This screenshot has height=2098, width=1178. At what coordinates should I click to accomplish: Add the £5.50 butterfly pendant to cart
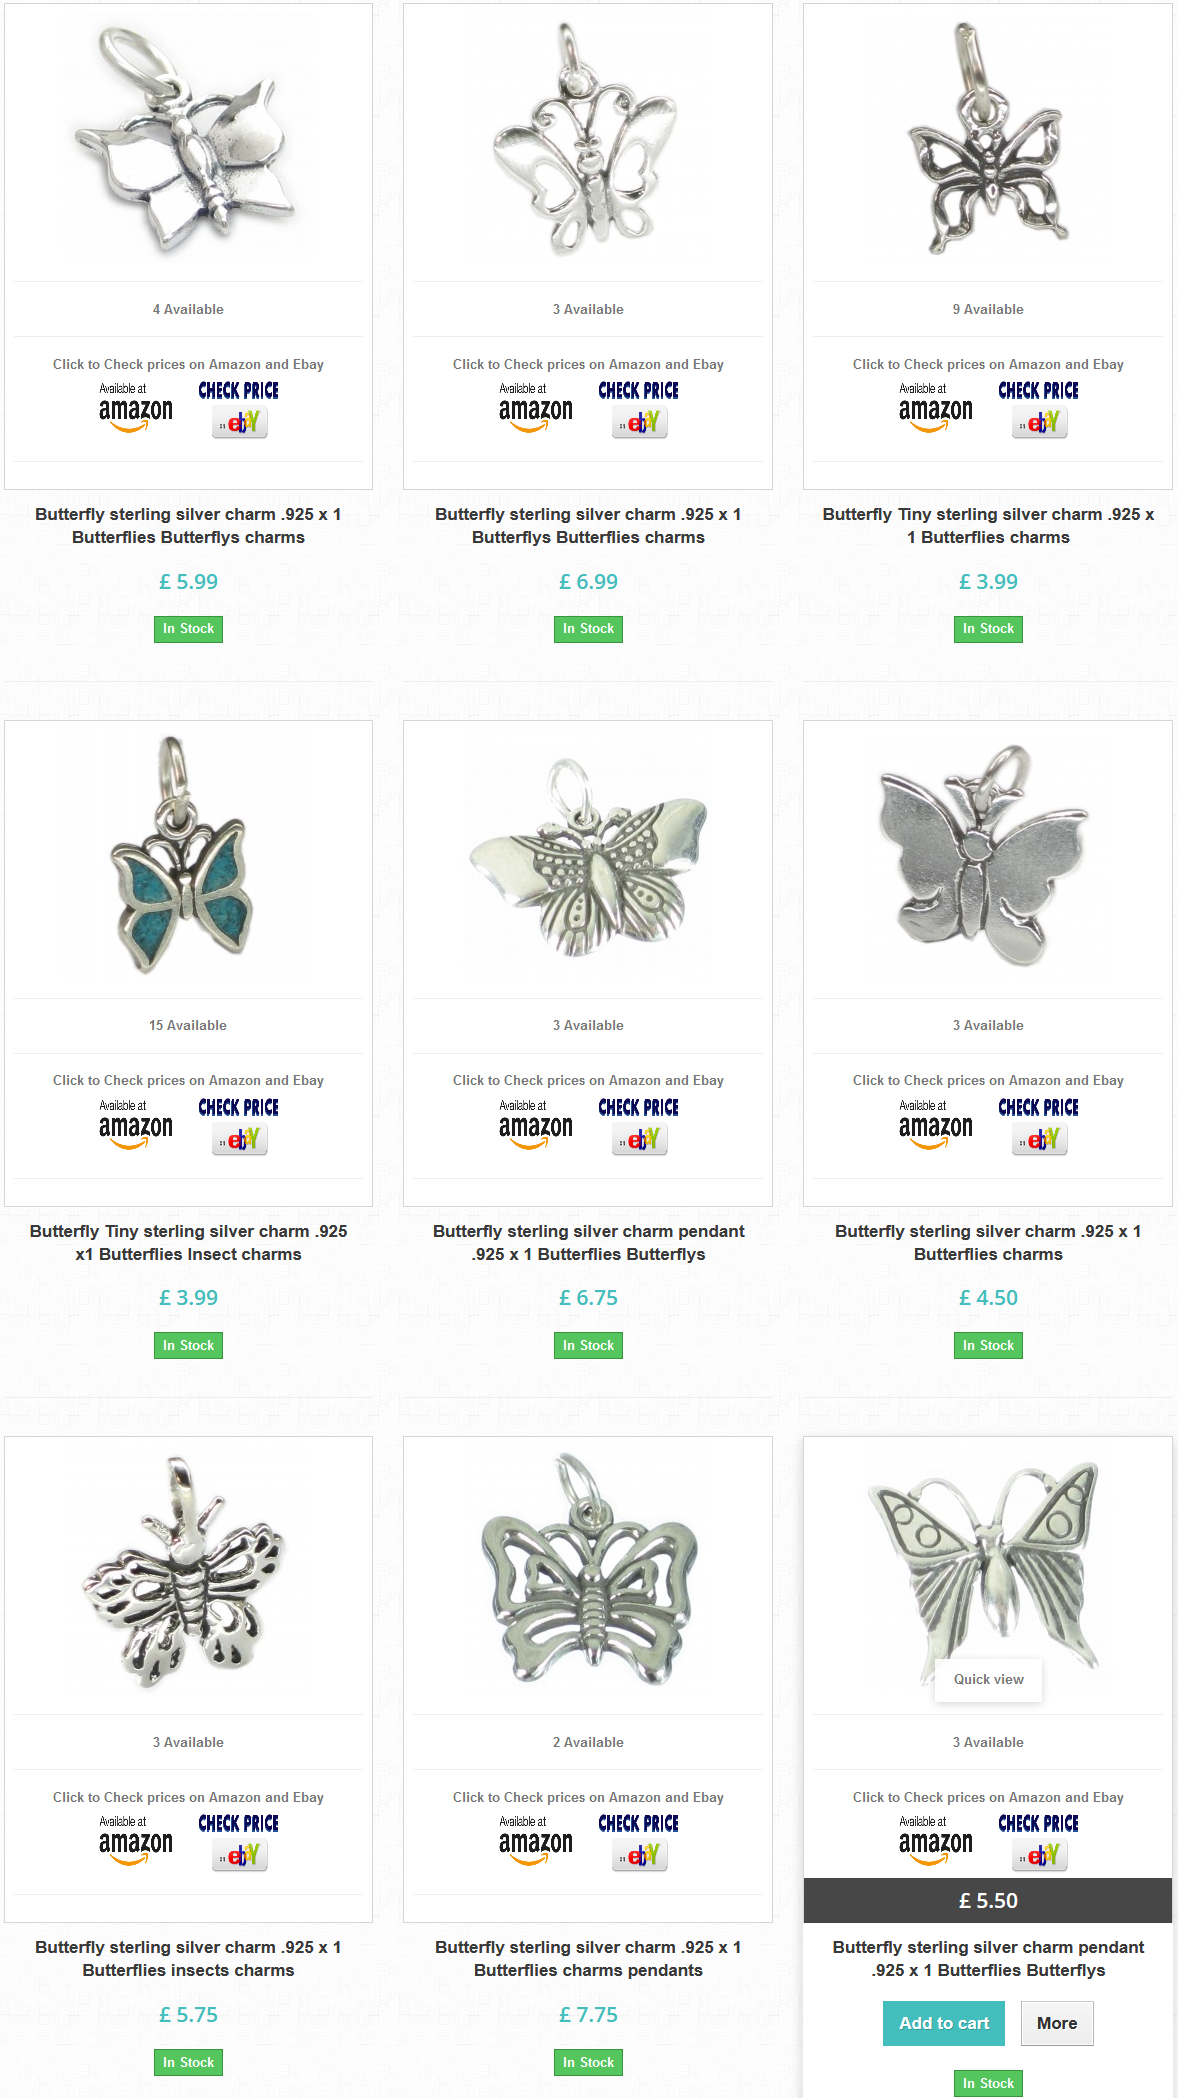[x=944, y=2023]
